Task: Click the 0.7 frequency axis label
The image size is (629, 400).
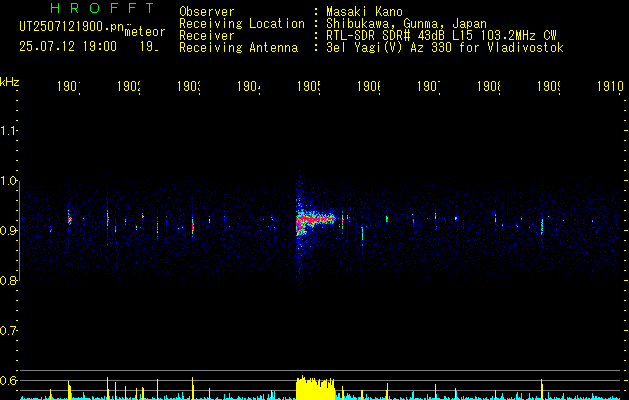Action: coord(8,331)
